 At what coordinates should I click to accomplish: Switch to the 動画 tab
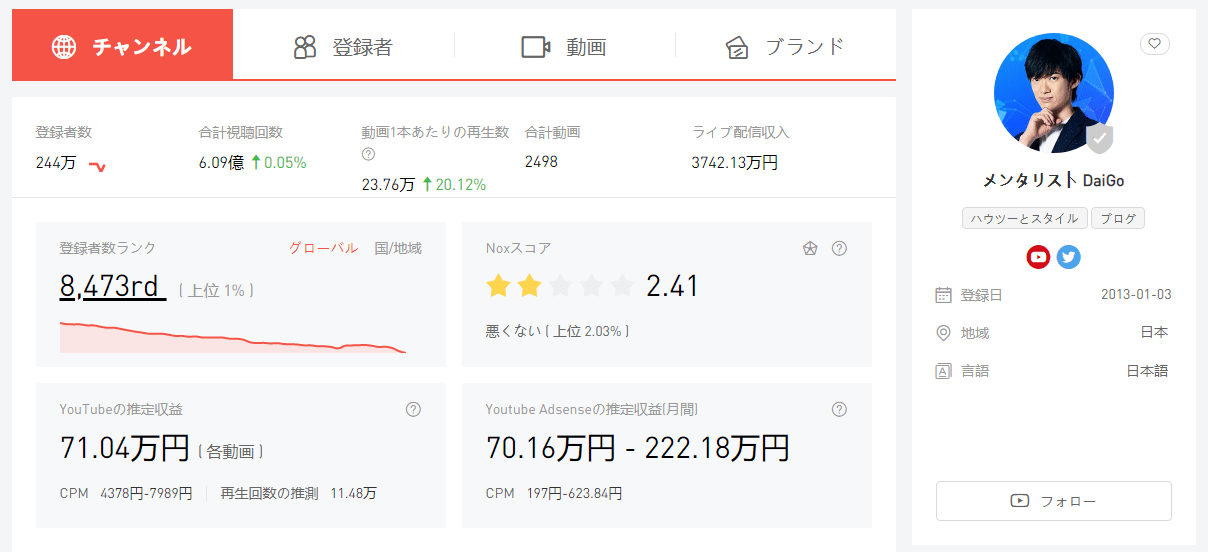pyautogui.click(x=564, y=47)
